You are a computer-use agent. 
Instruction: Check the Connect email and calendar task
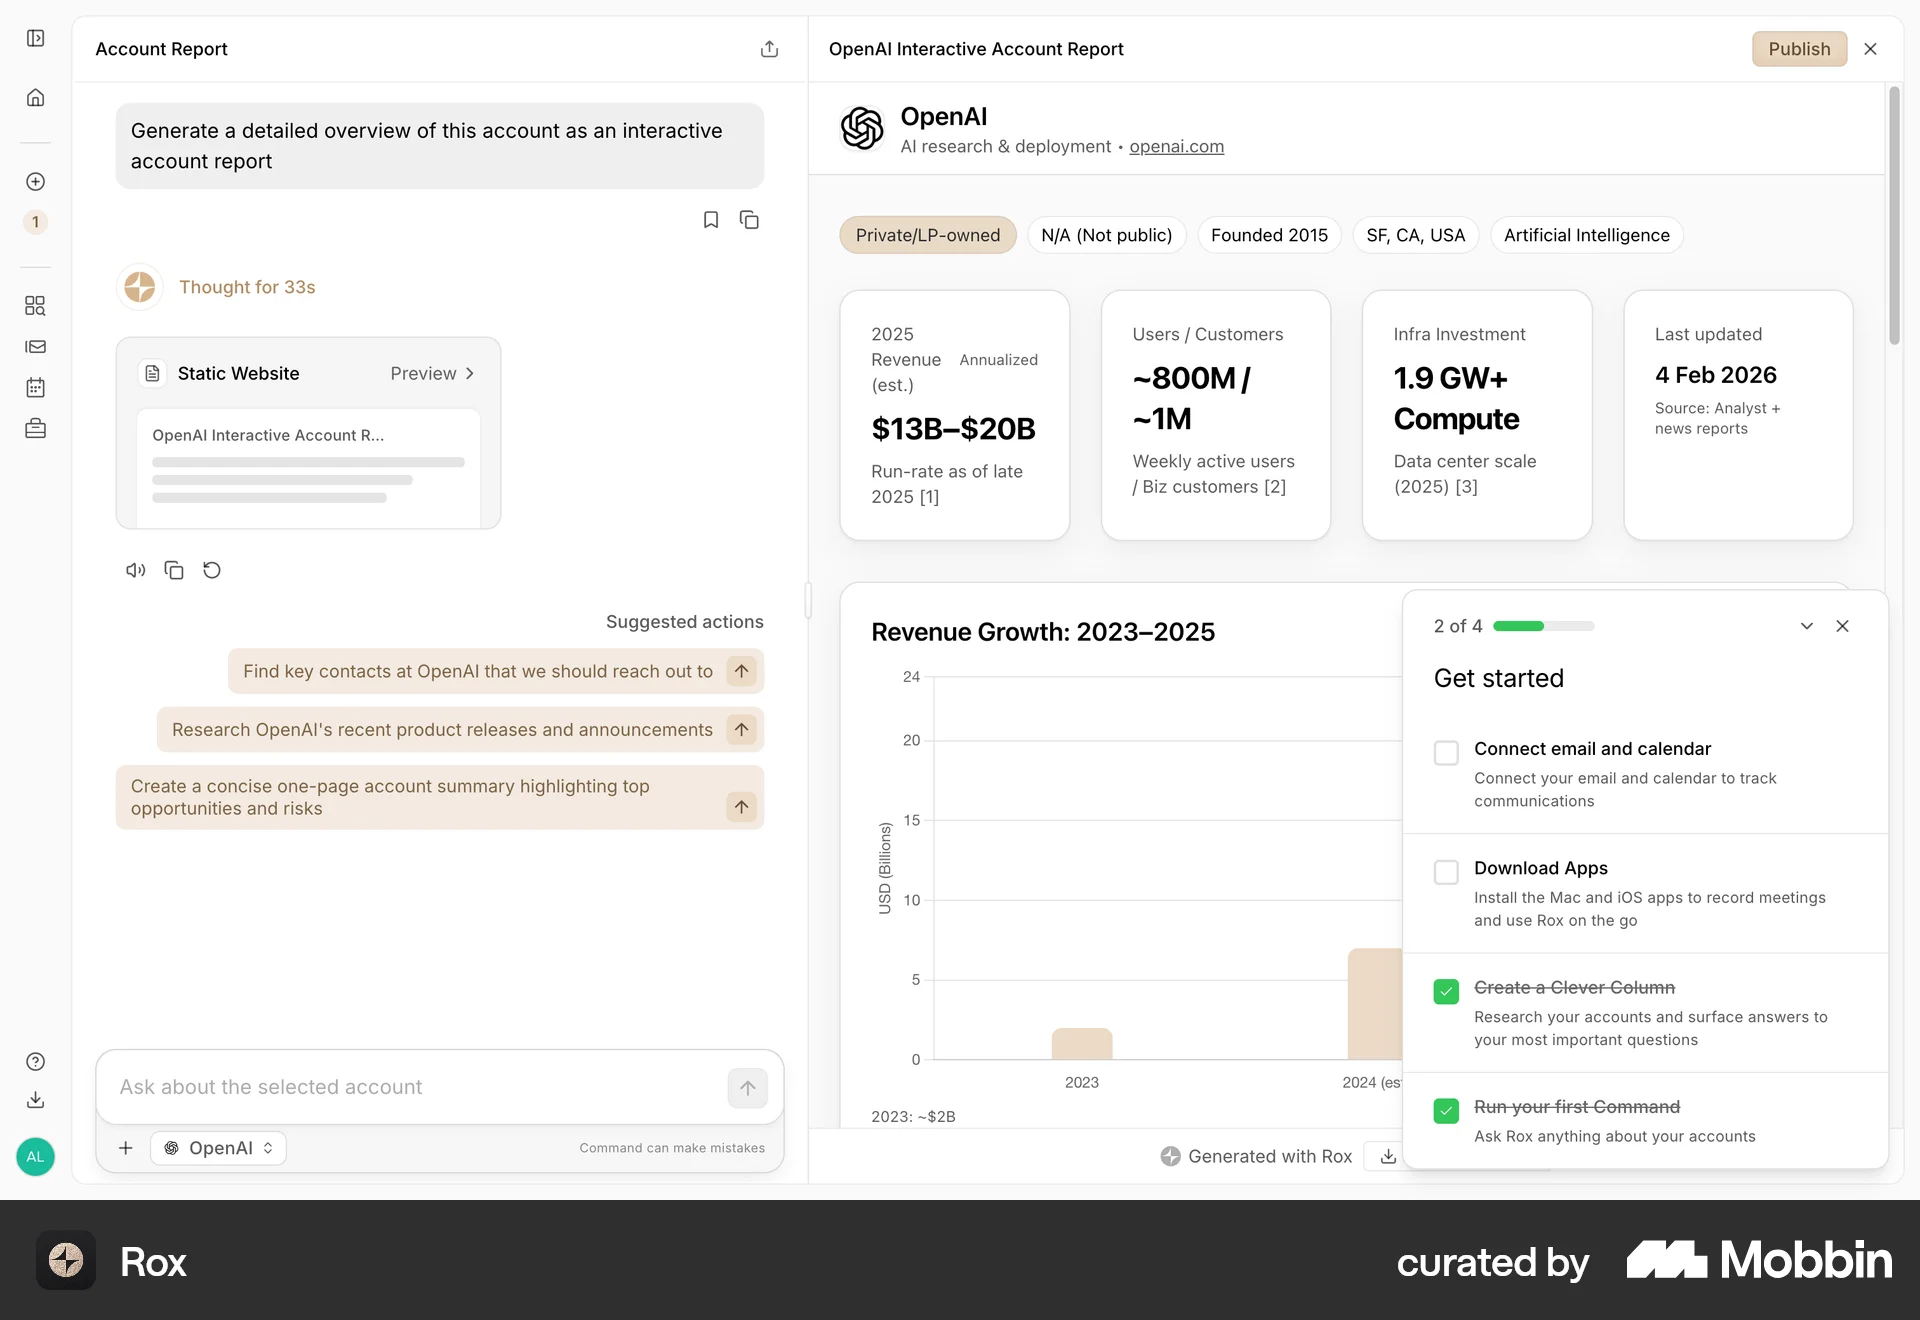tap(1446, 753)
